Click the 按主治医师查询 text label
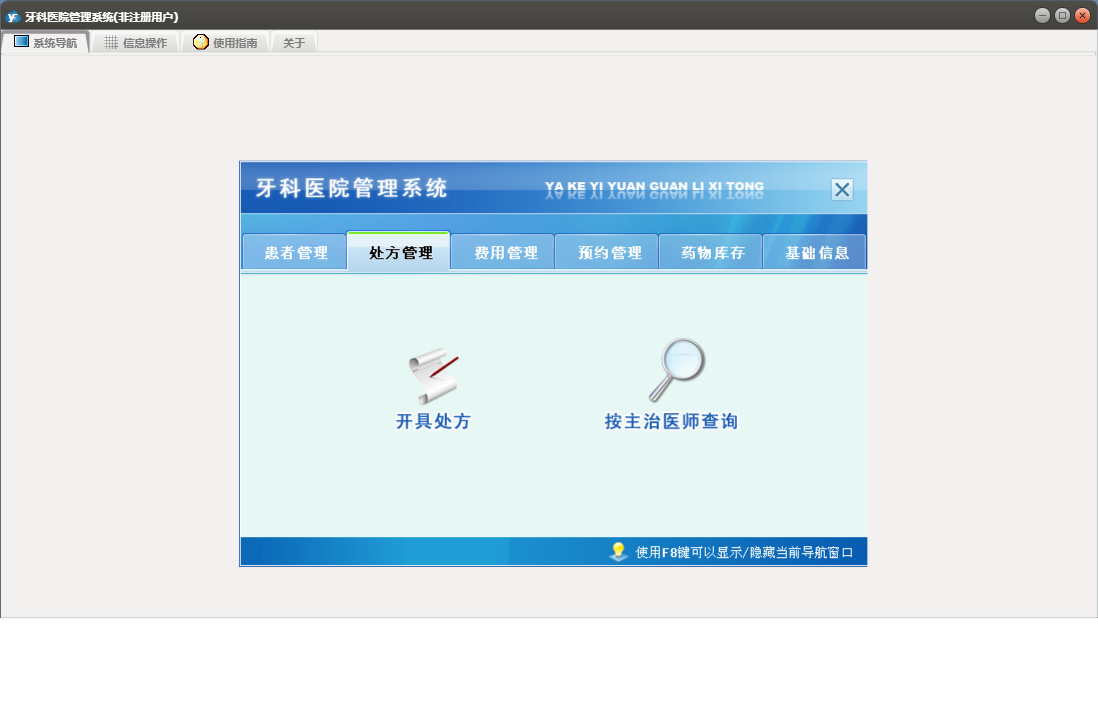The width and height of the screenshot is (1098, 713). point(671,422)
